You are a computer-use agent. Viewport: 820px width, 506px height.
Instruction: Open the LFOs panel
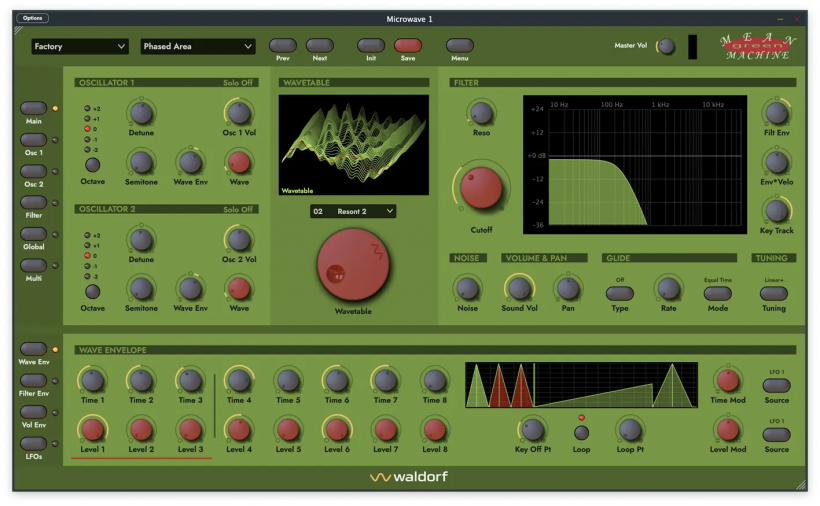(x=33, y=443)
